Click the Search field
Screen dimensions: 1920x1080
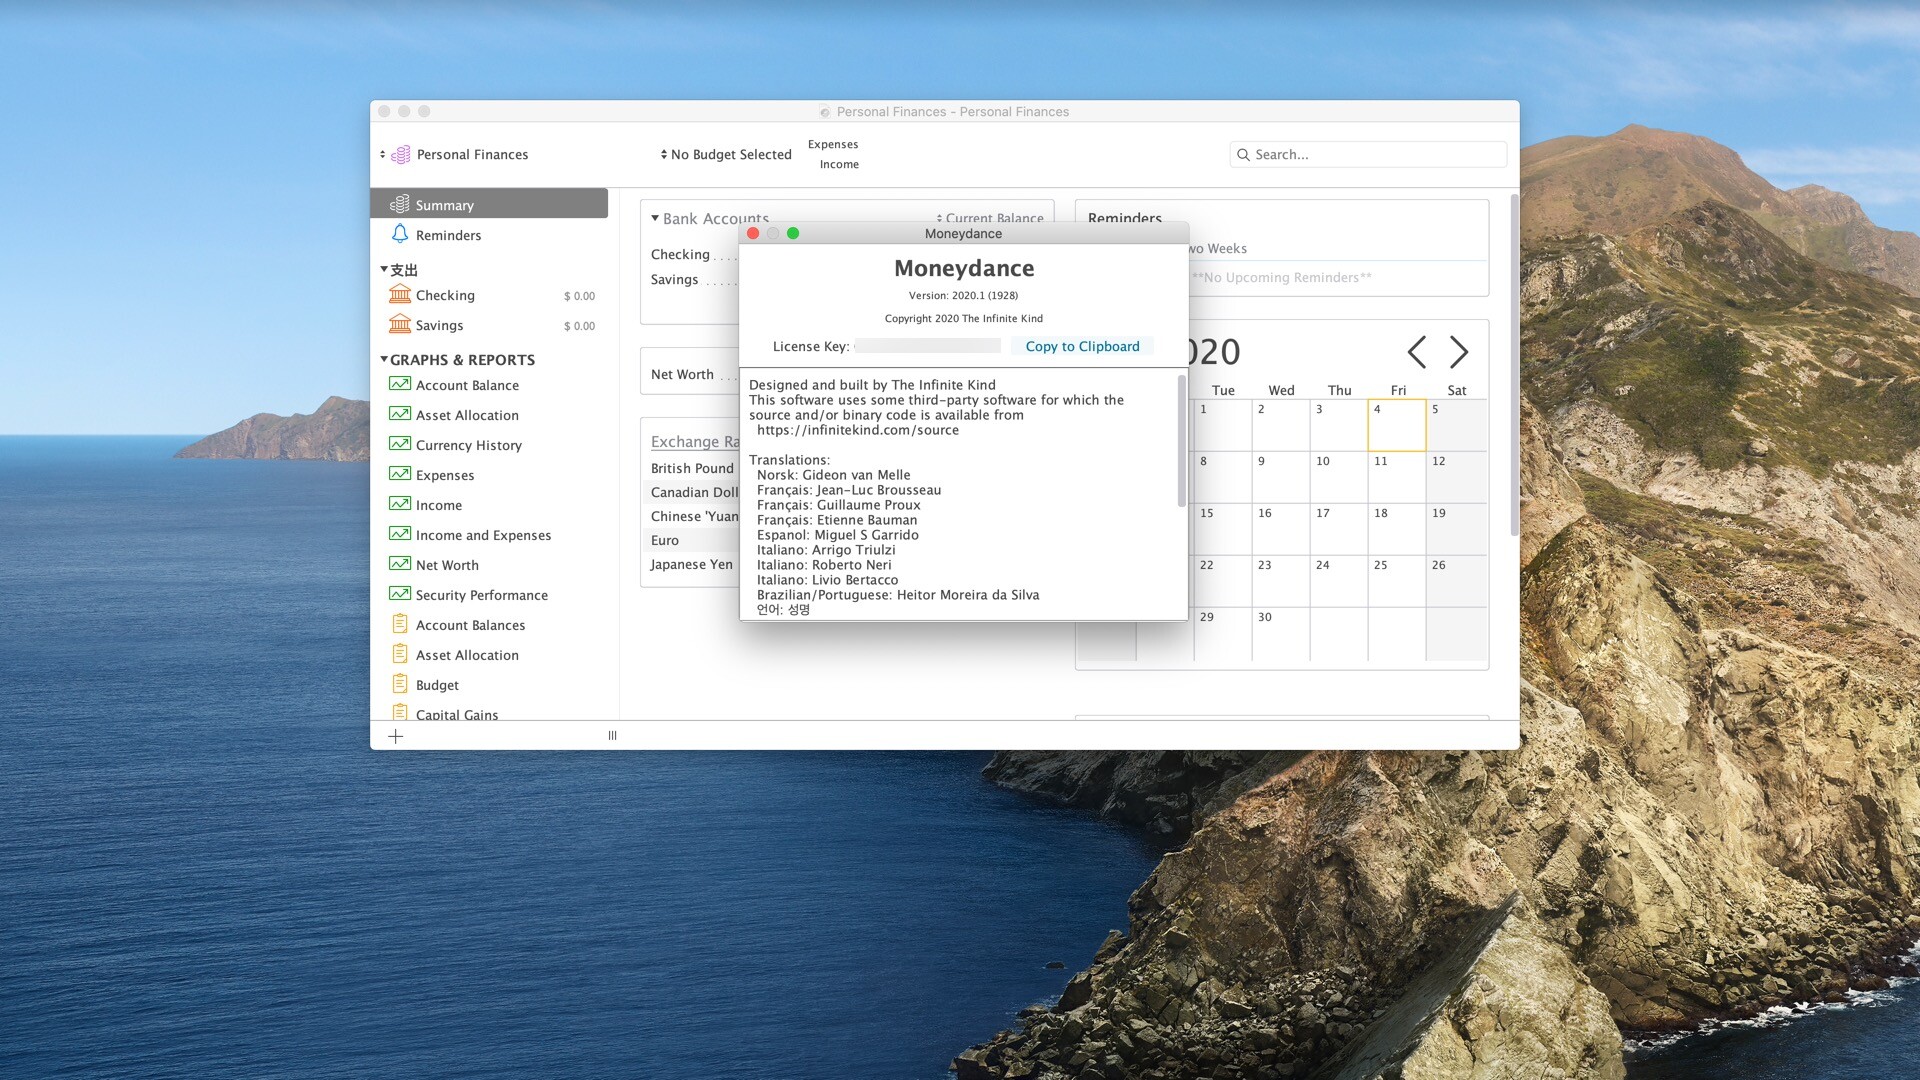1367,154
